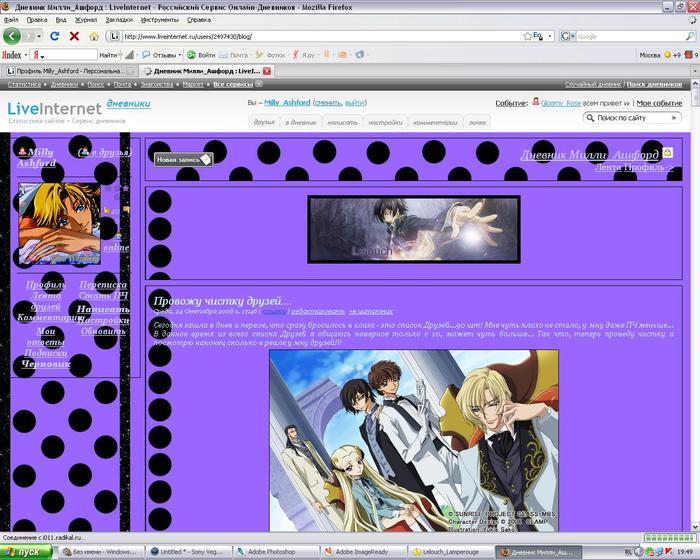Open the post title Провожу чистку друзей
This screenshot has width=700, height=560.
222,301
